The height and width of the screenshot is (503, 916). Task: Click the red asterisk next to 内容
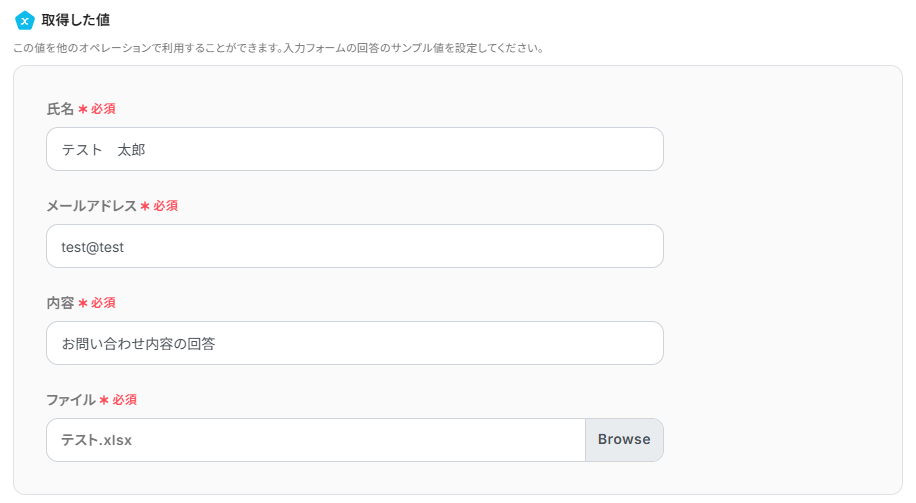[83, 303]
